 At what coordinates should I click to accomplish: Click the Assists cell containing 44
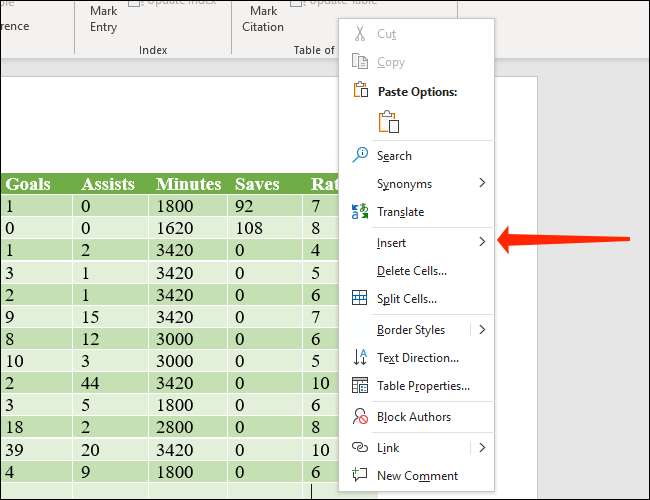(112, 384)
